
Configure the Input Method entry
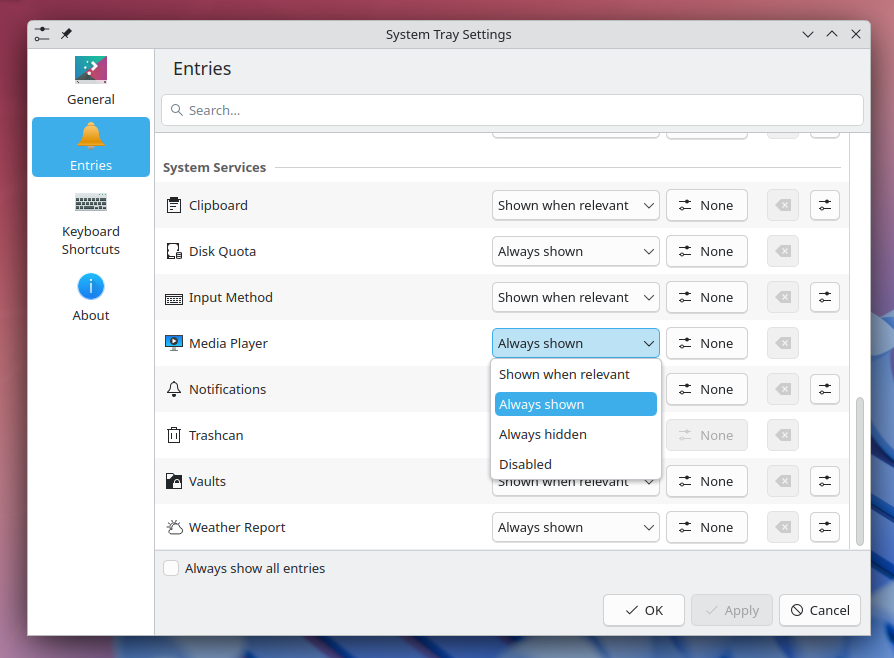tap(825, 298)
